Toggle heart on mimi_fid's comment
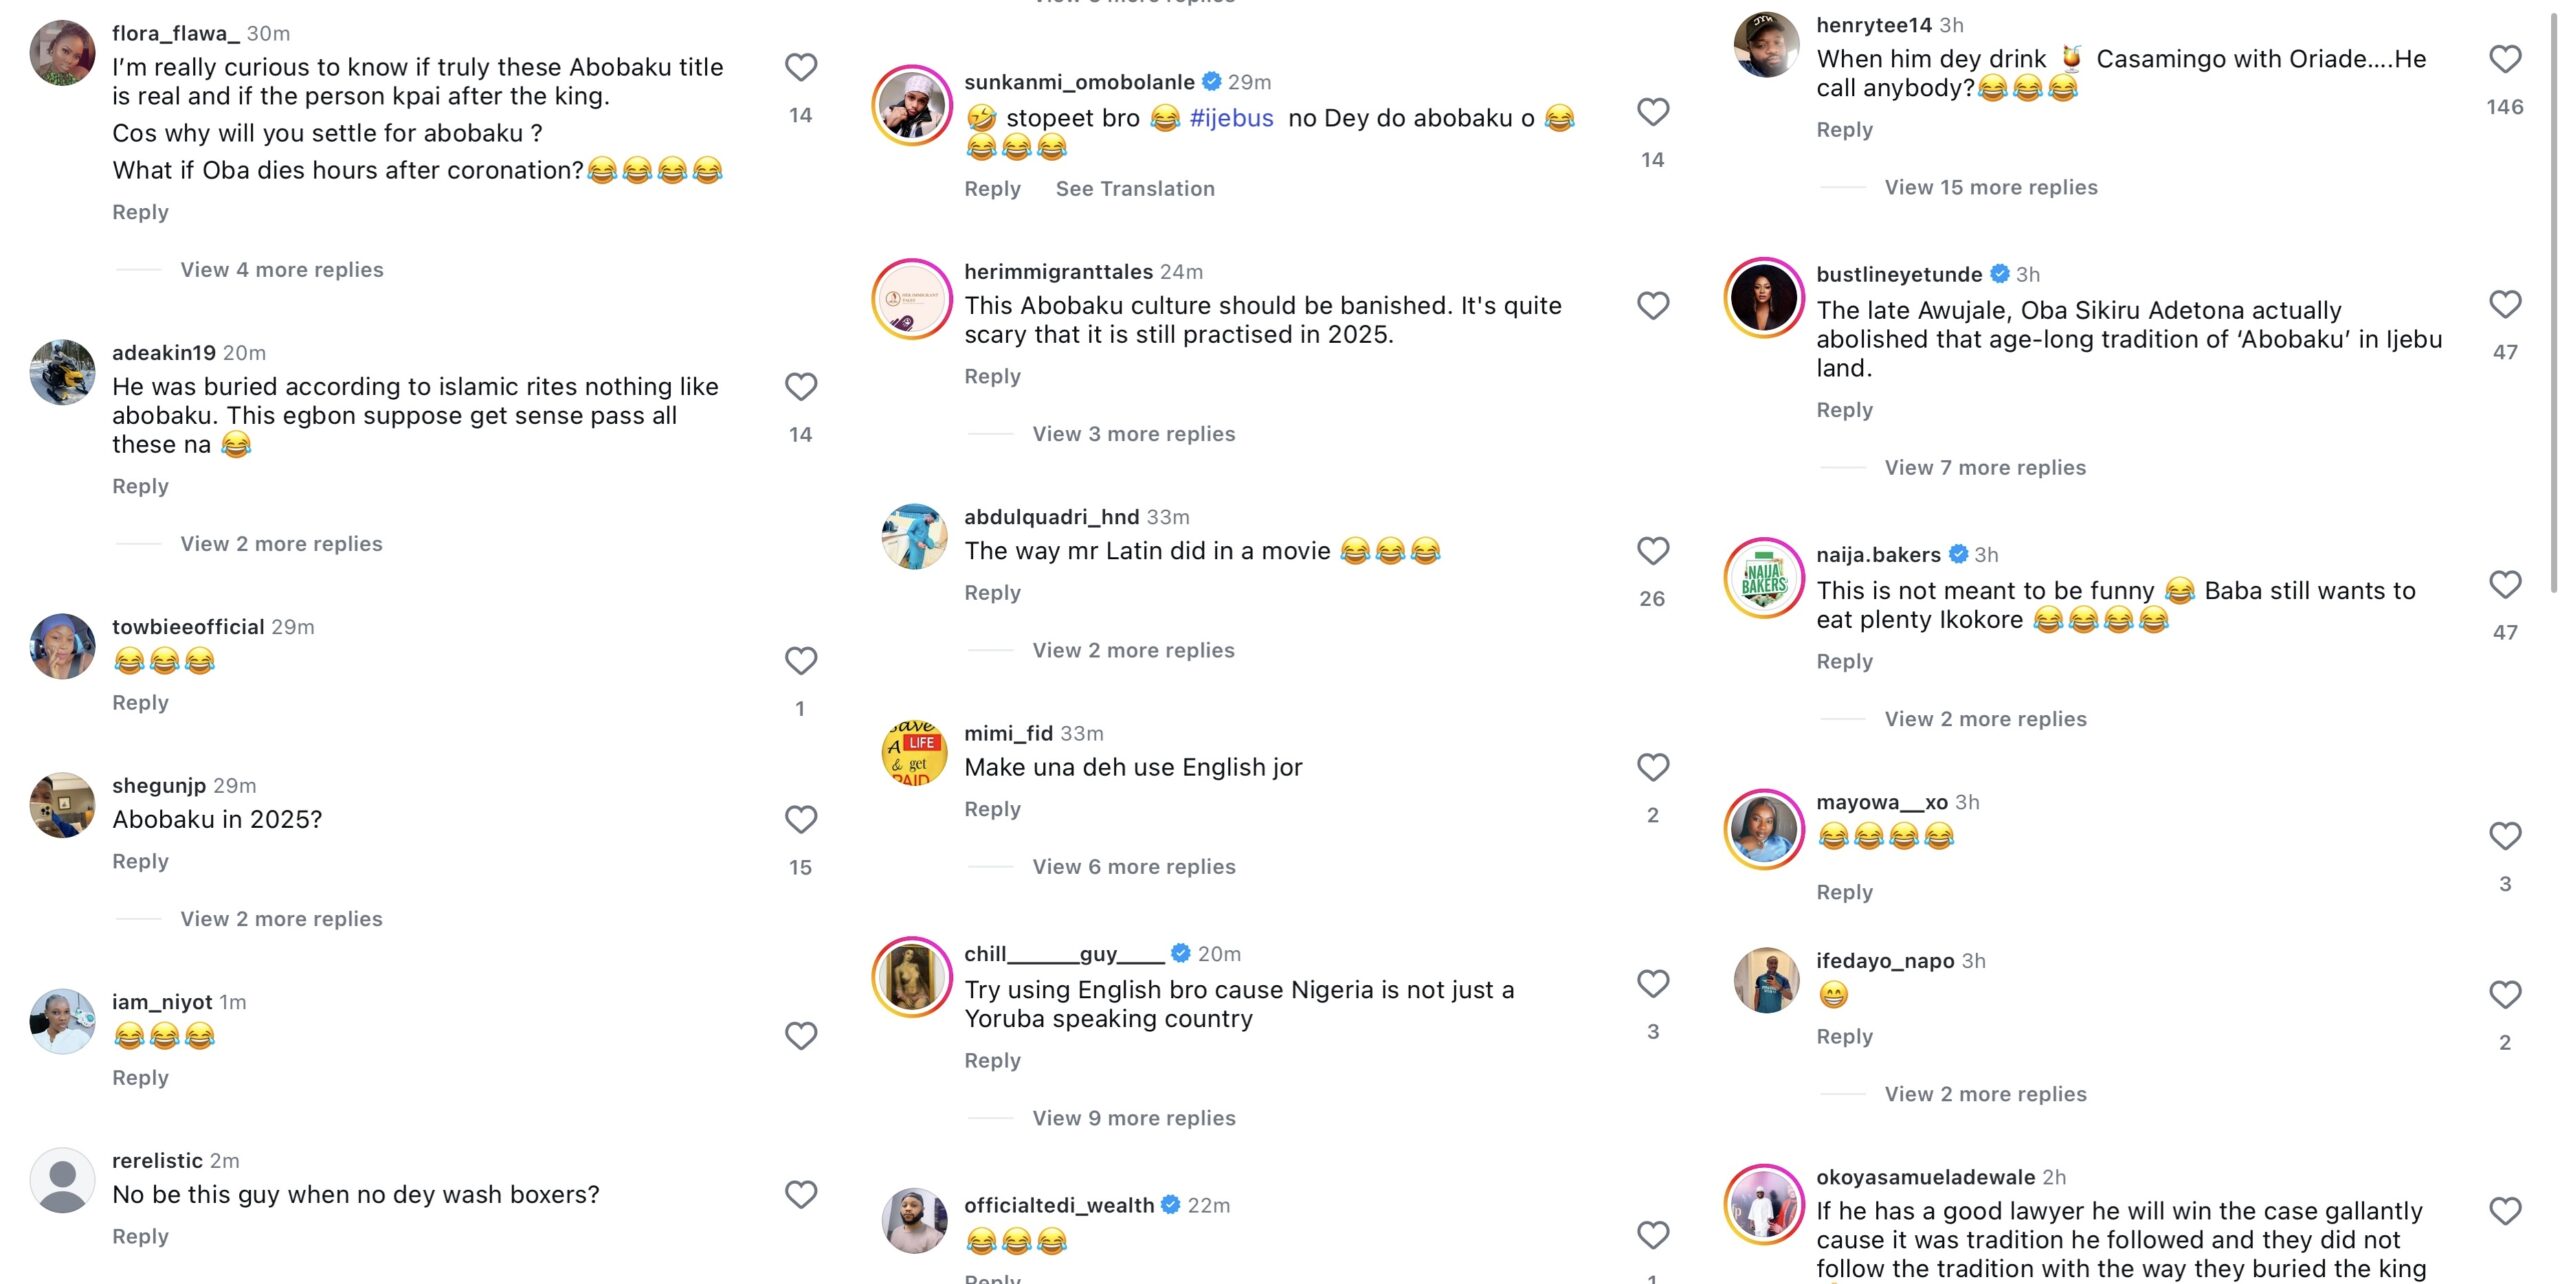 pos(1652,768)
